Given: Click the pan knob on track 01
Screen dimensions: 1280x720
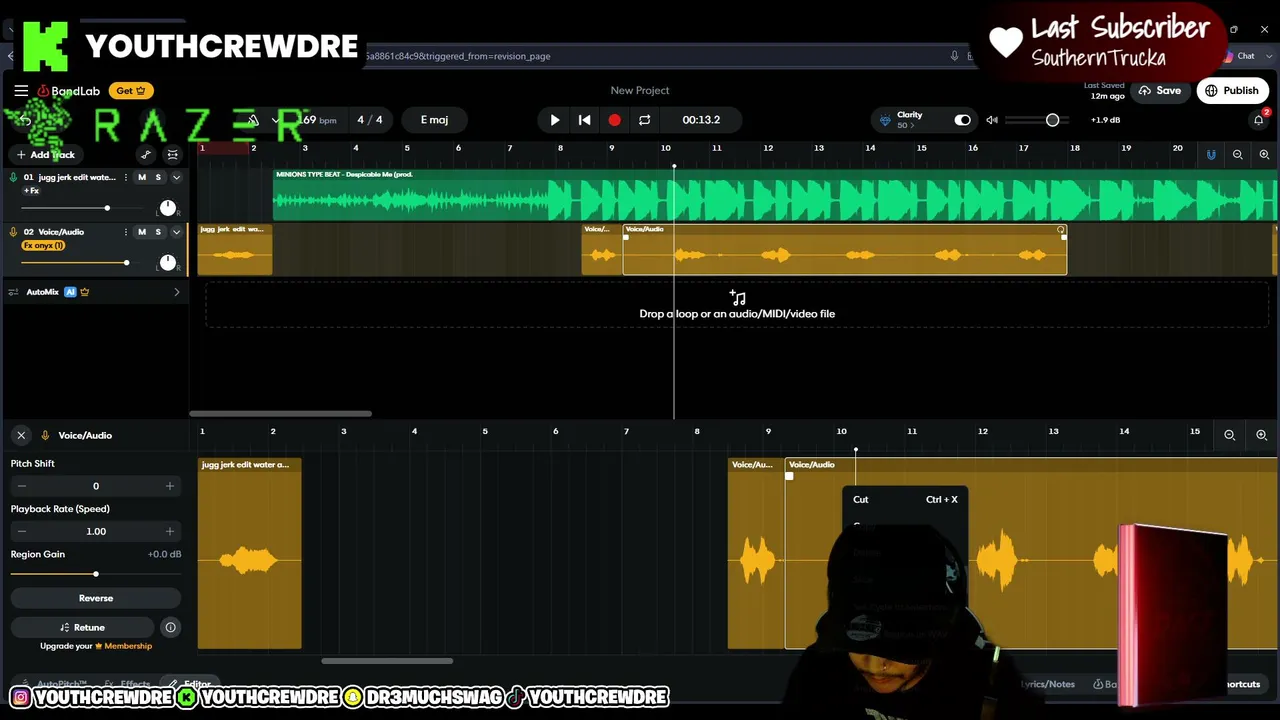Looking at the screenshot, I should coord(168,208).
